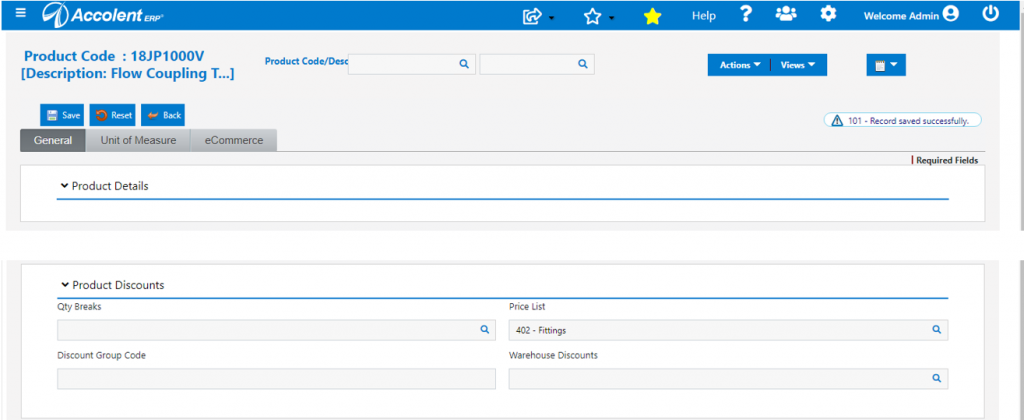Click the Qty Breaks input field
The height and width of the screenshot is (420, 1024).
pyautogui.click(x=276, y=330)
